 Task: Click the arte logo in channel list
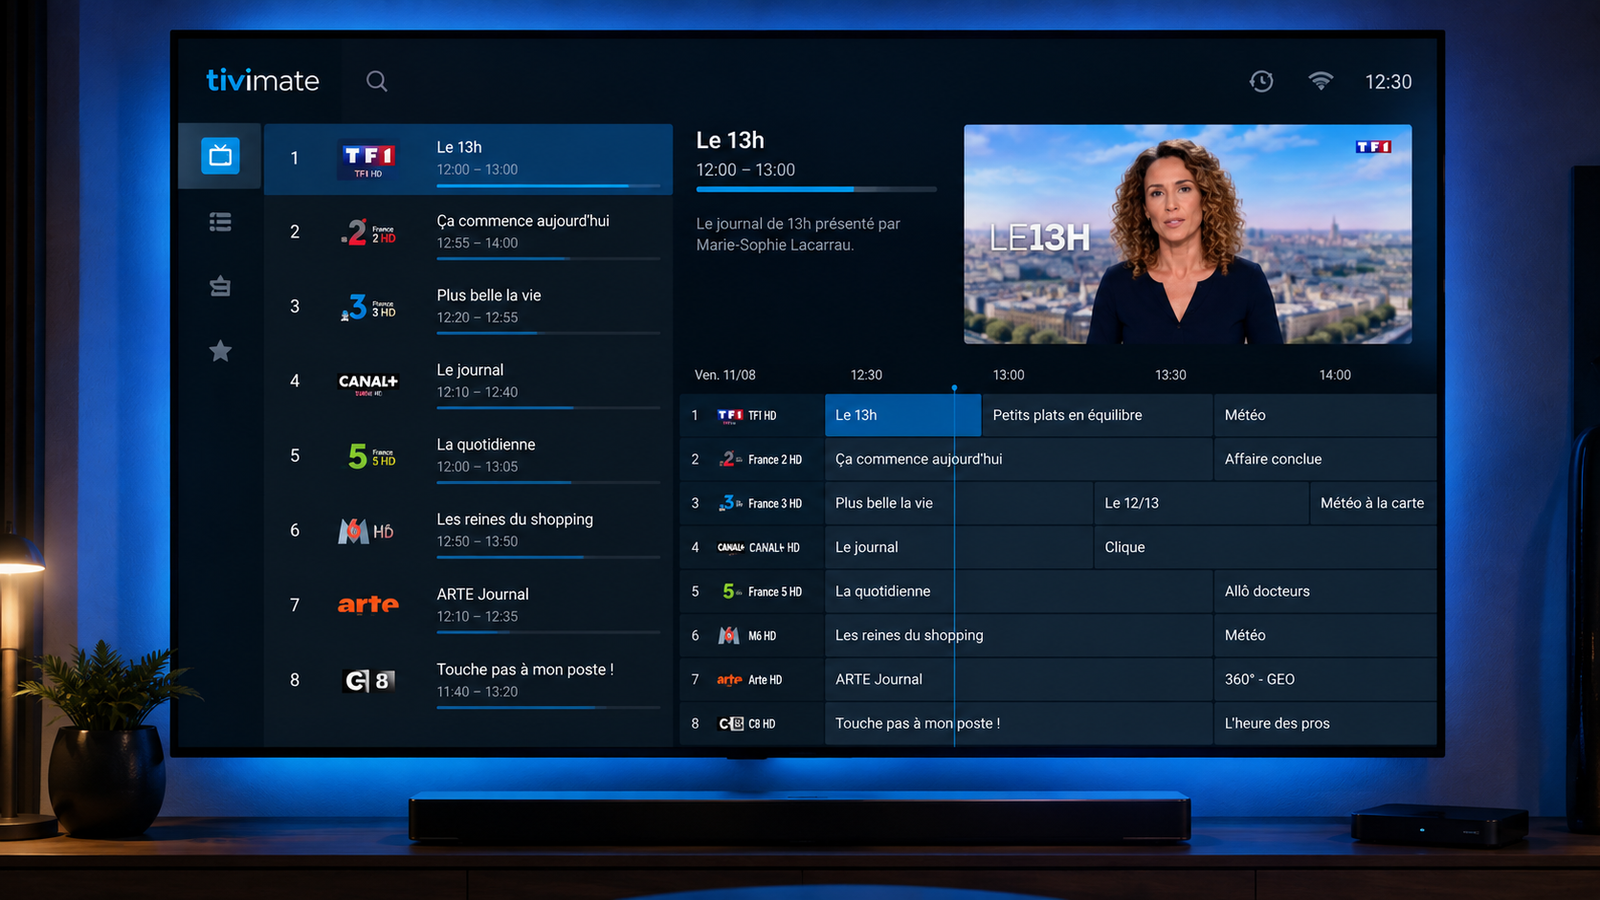coord(368,604)
